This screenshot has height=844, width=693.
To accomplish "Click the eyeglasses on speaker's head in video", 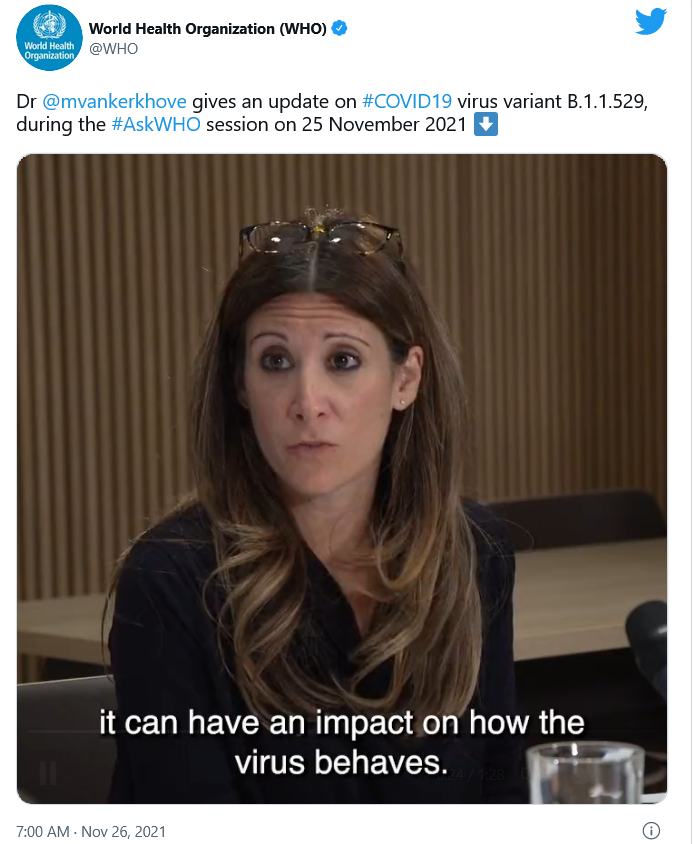I will 320,238.
